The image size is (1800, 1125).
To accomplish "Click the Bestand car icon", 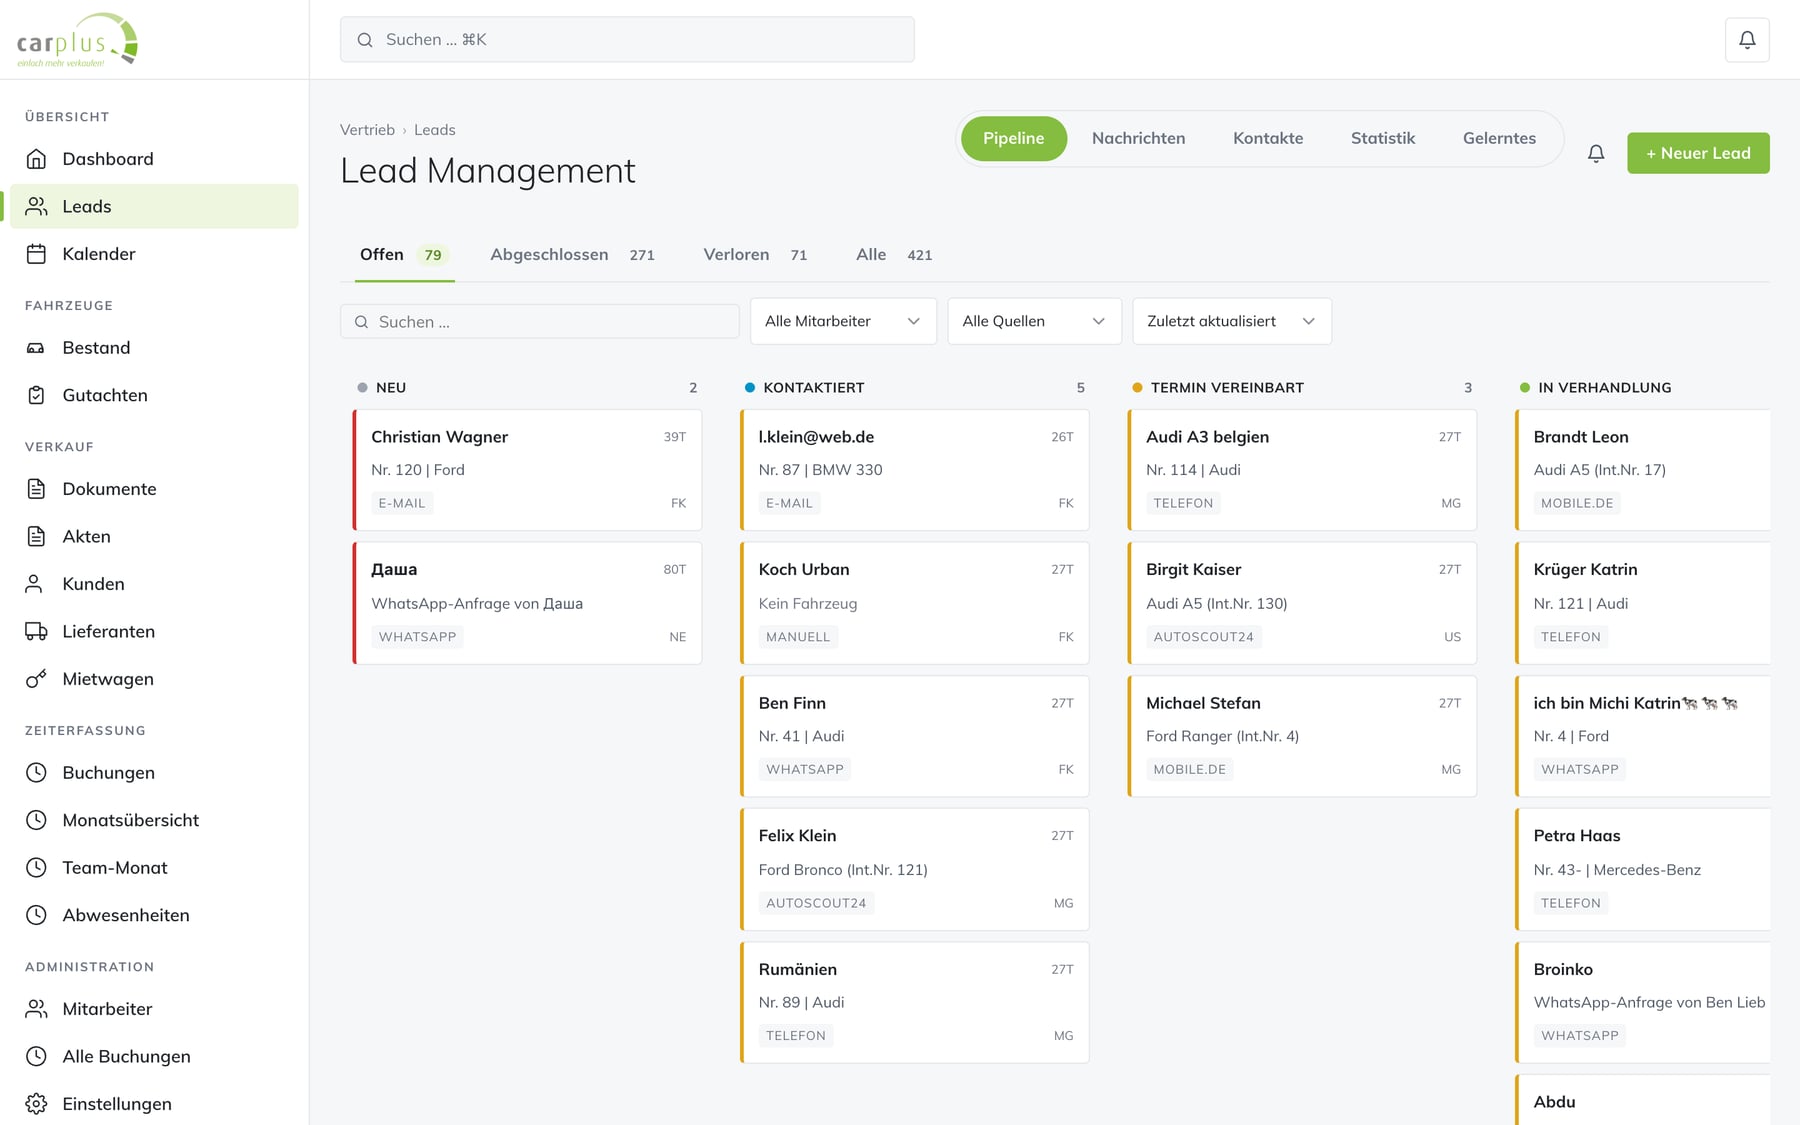I will point(36,348).
